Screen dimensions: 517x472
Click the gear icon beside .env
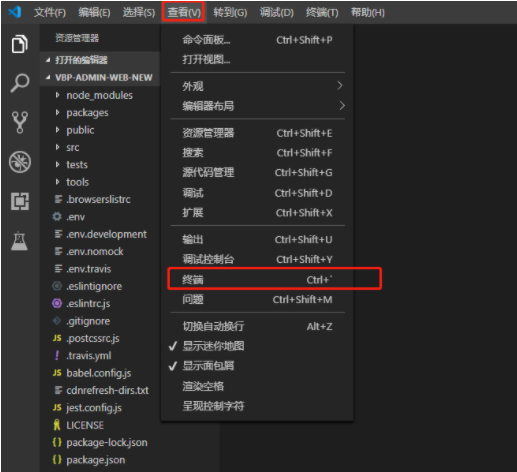click(x=57, y=217)
